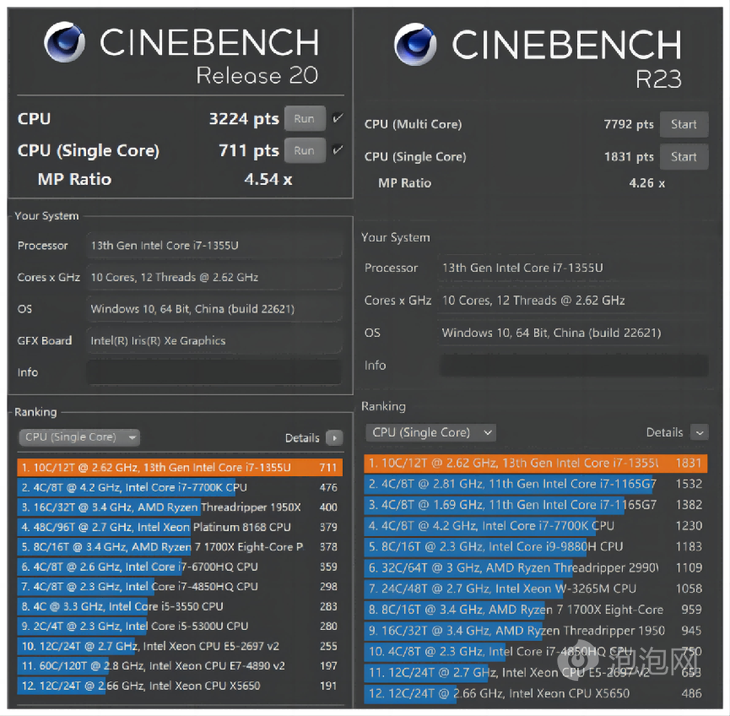Click the R20 CPU score 3224 pts
The height and width of the screenshot is (716, 730).
244,119
